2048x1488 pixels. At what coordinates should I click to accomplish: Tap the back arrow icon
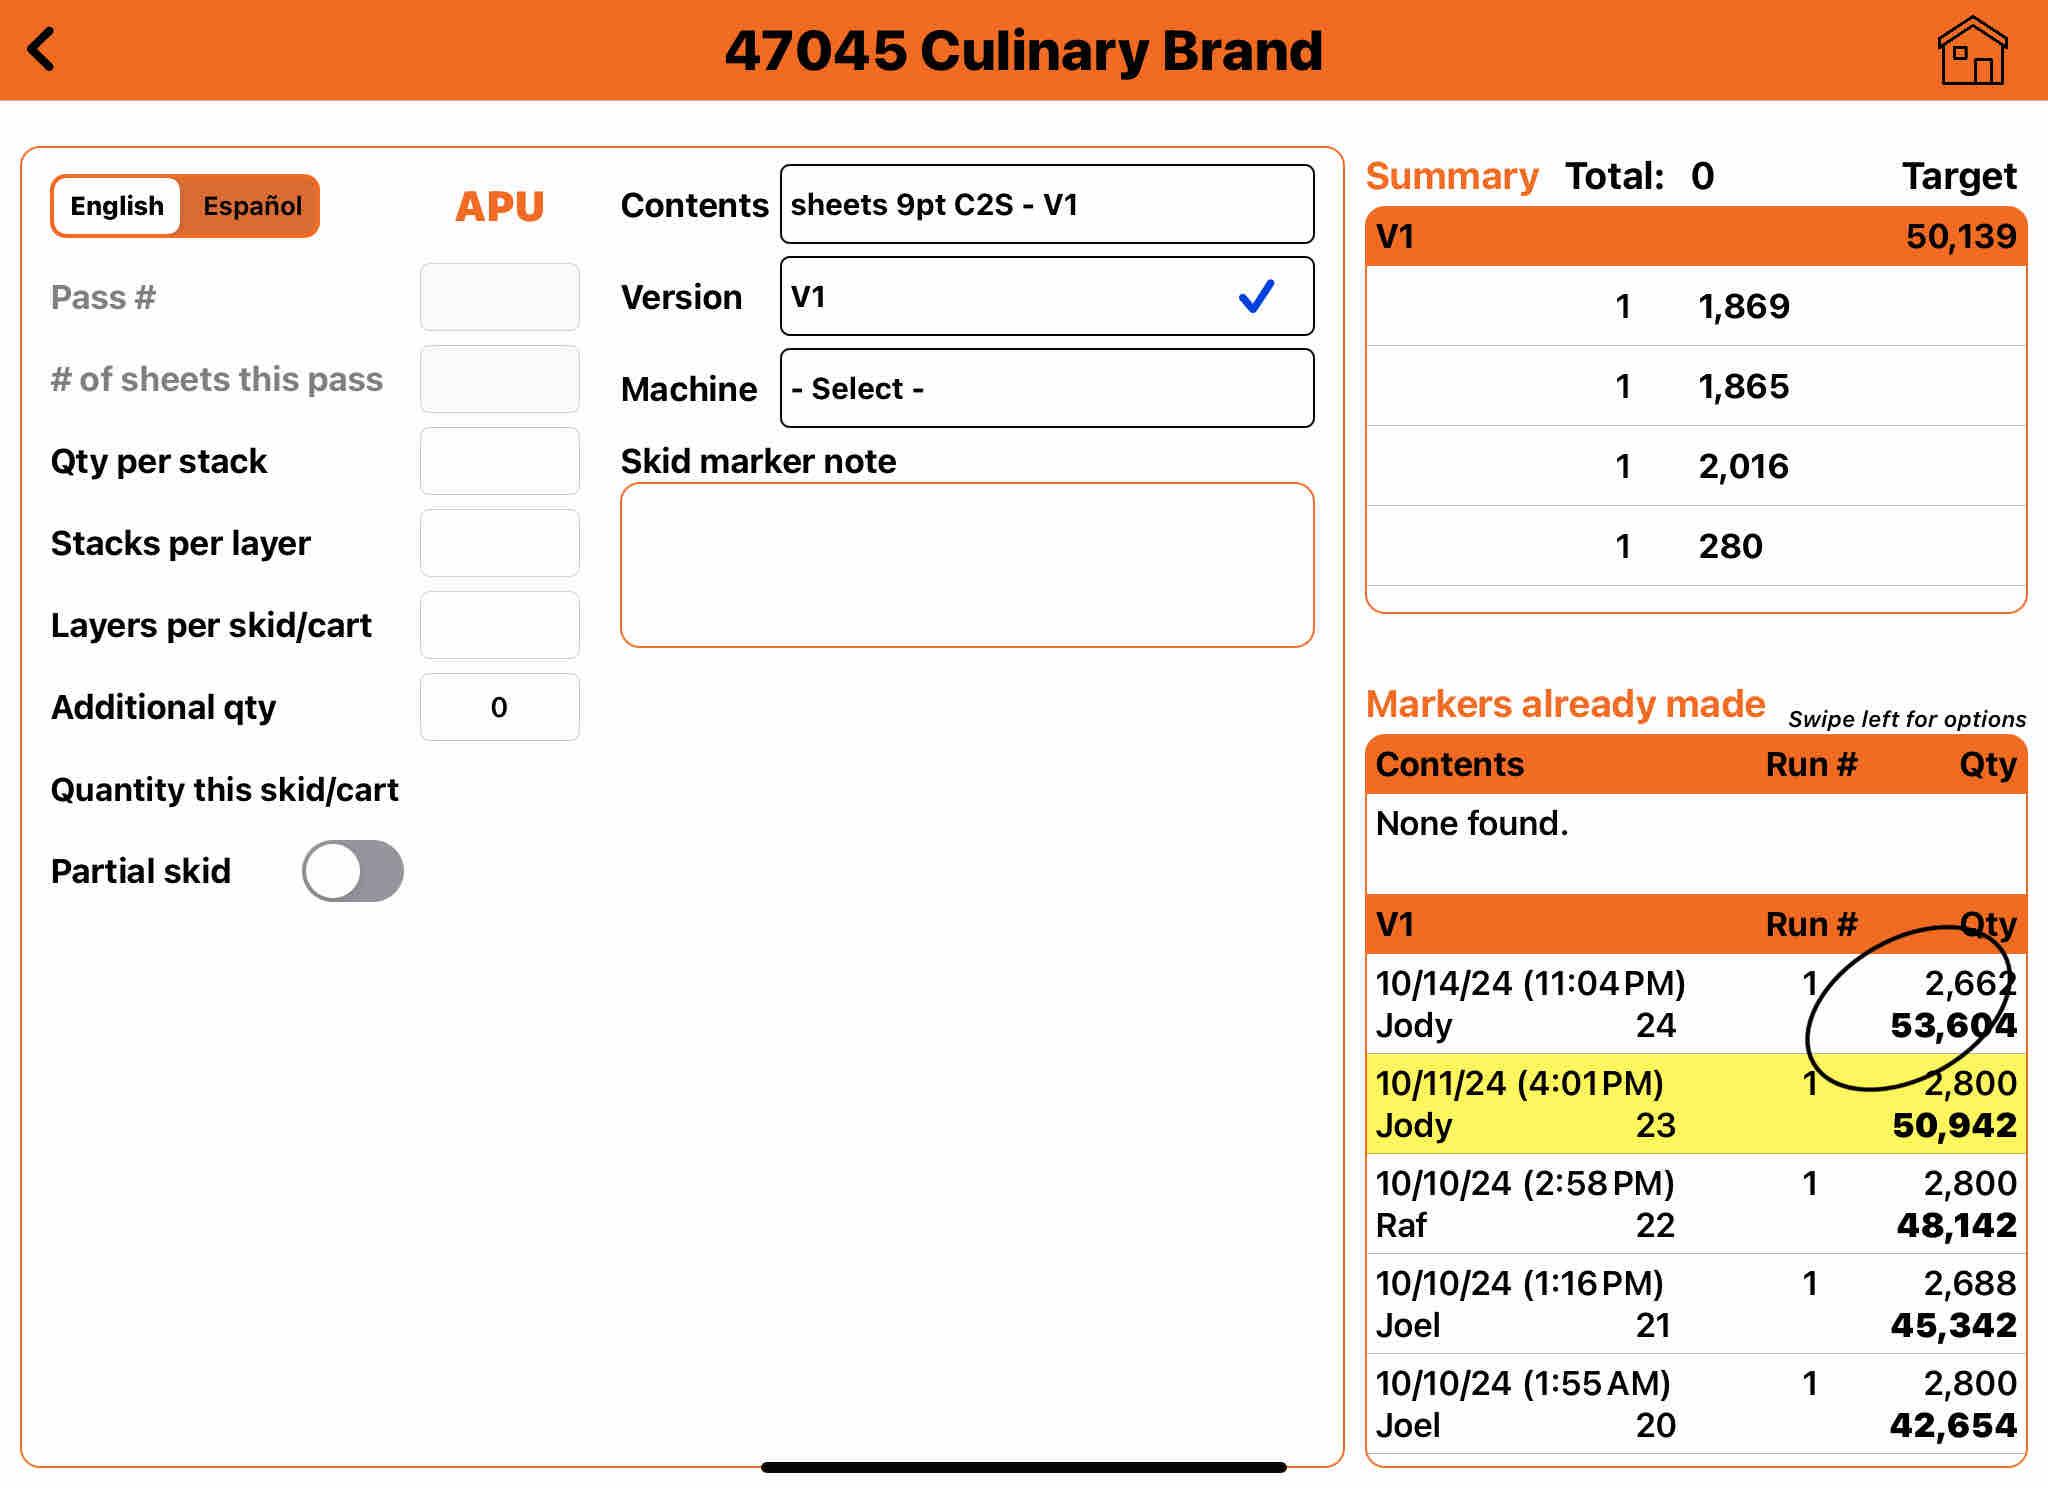42,50
